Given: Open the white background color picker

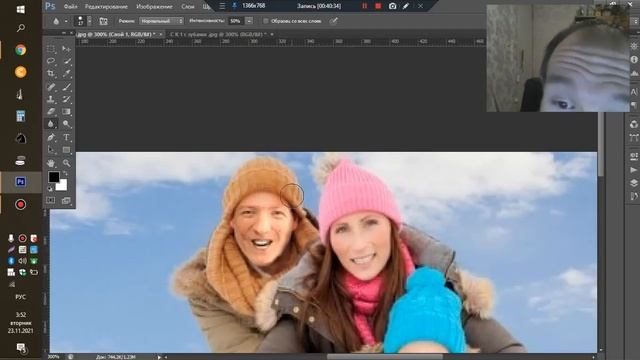Looking at the screenshot, I should (x=62, y=186).
